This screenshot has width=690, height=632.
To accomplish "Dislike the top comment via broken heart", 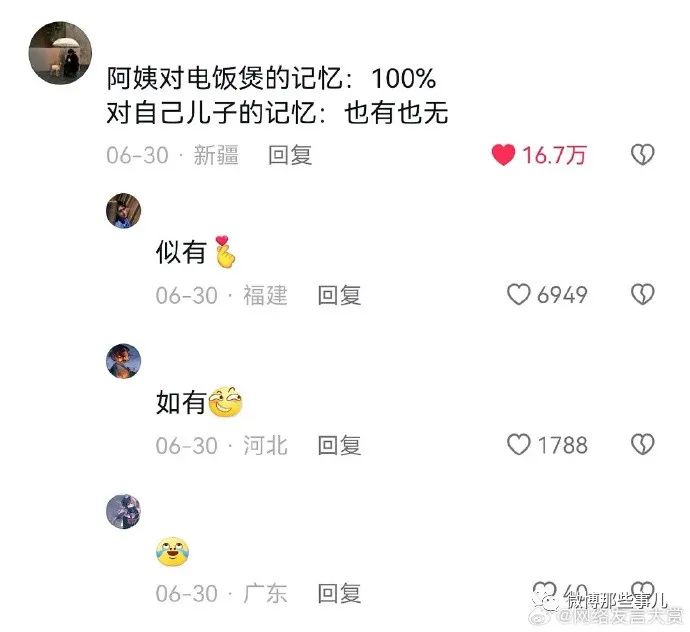I will (x=642, y=155).
